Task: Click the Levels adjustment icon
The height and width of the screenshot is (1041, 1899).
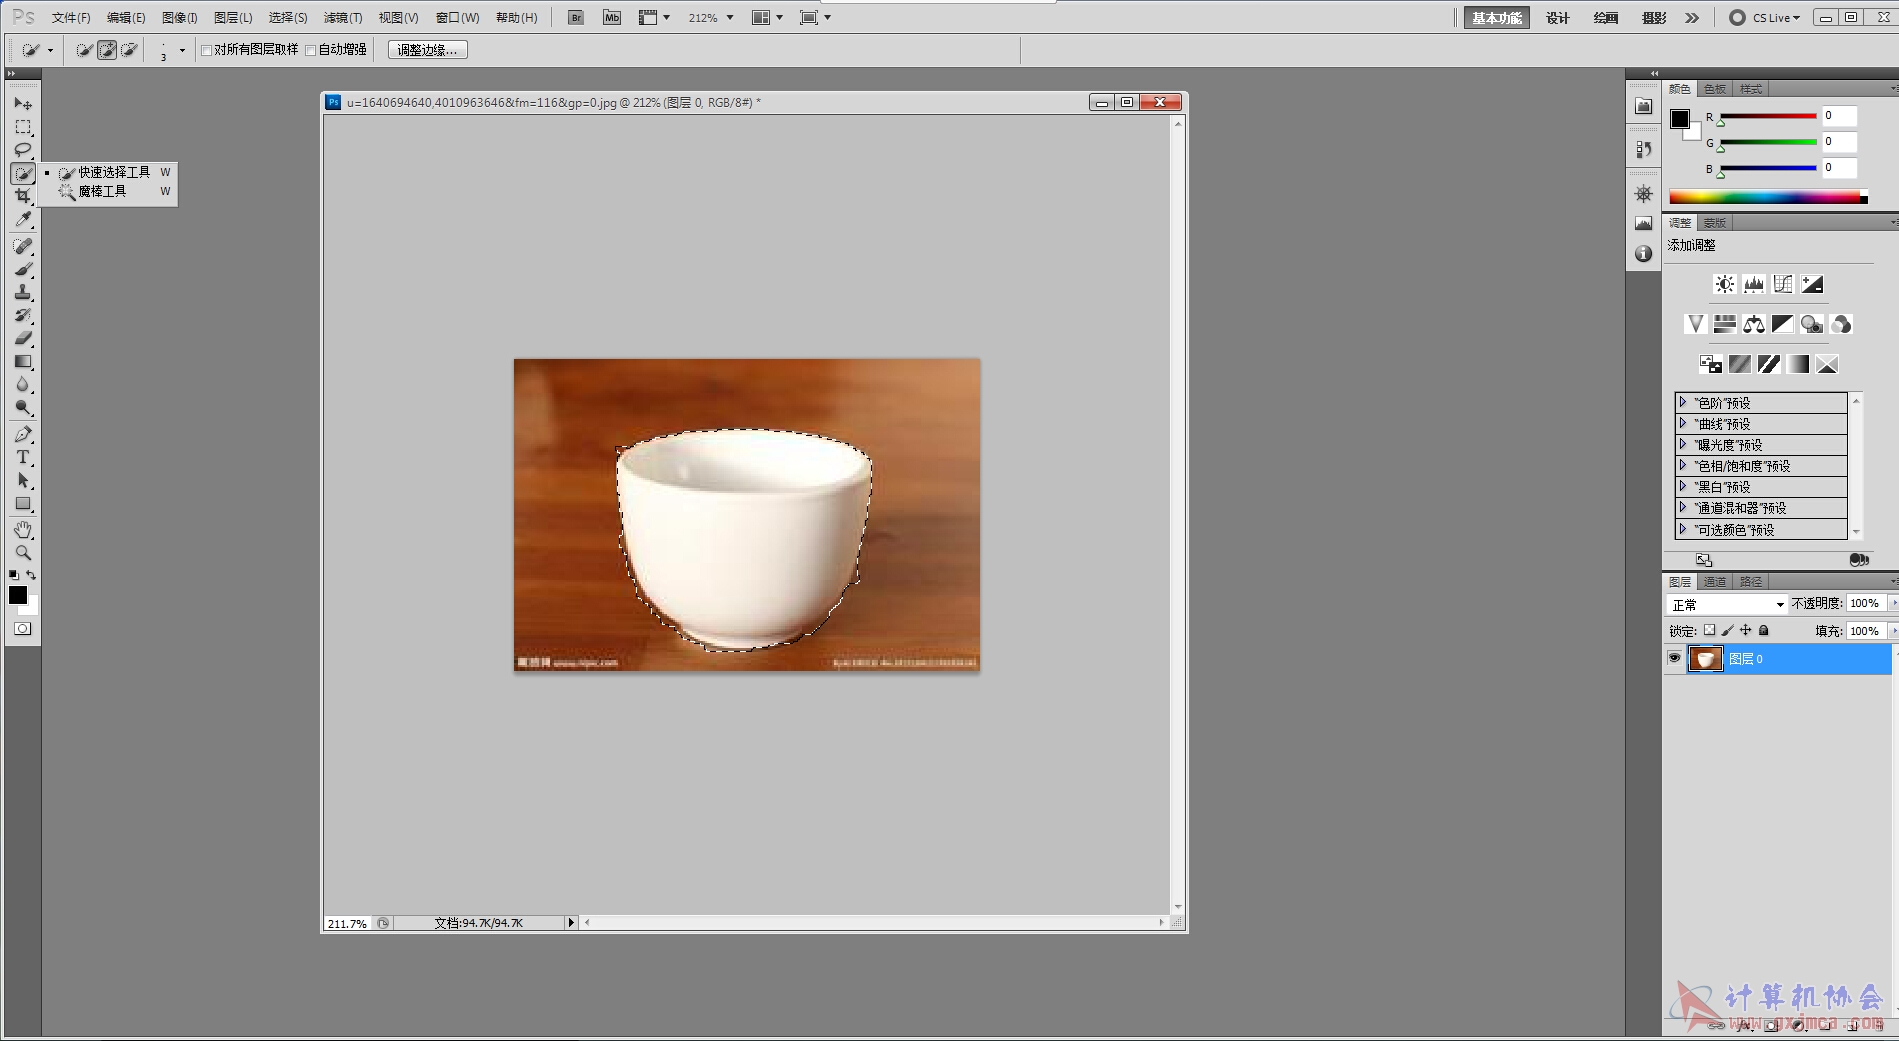Action: point(1754,284)
